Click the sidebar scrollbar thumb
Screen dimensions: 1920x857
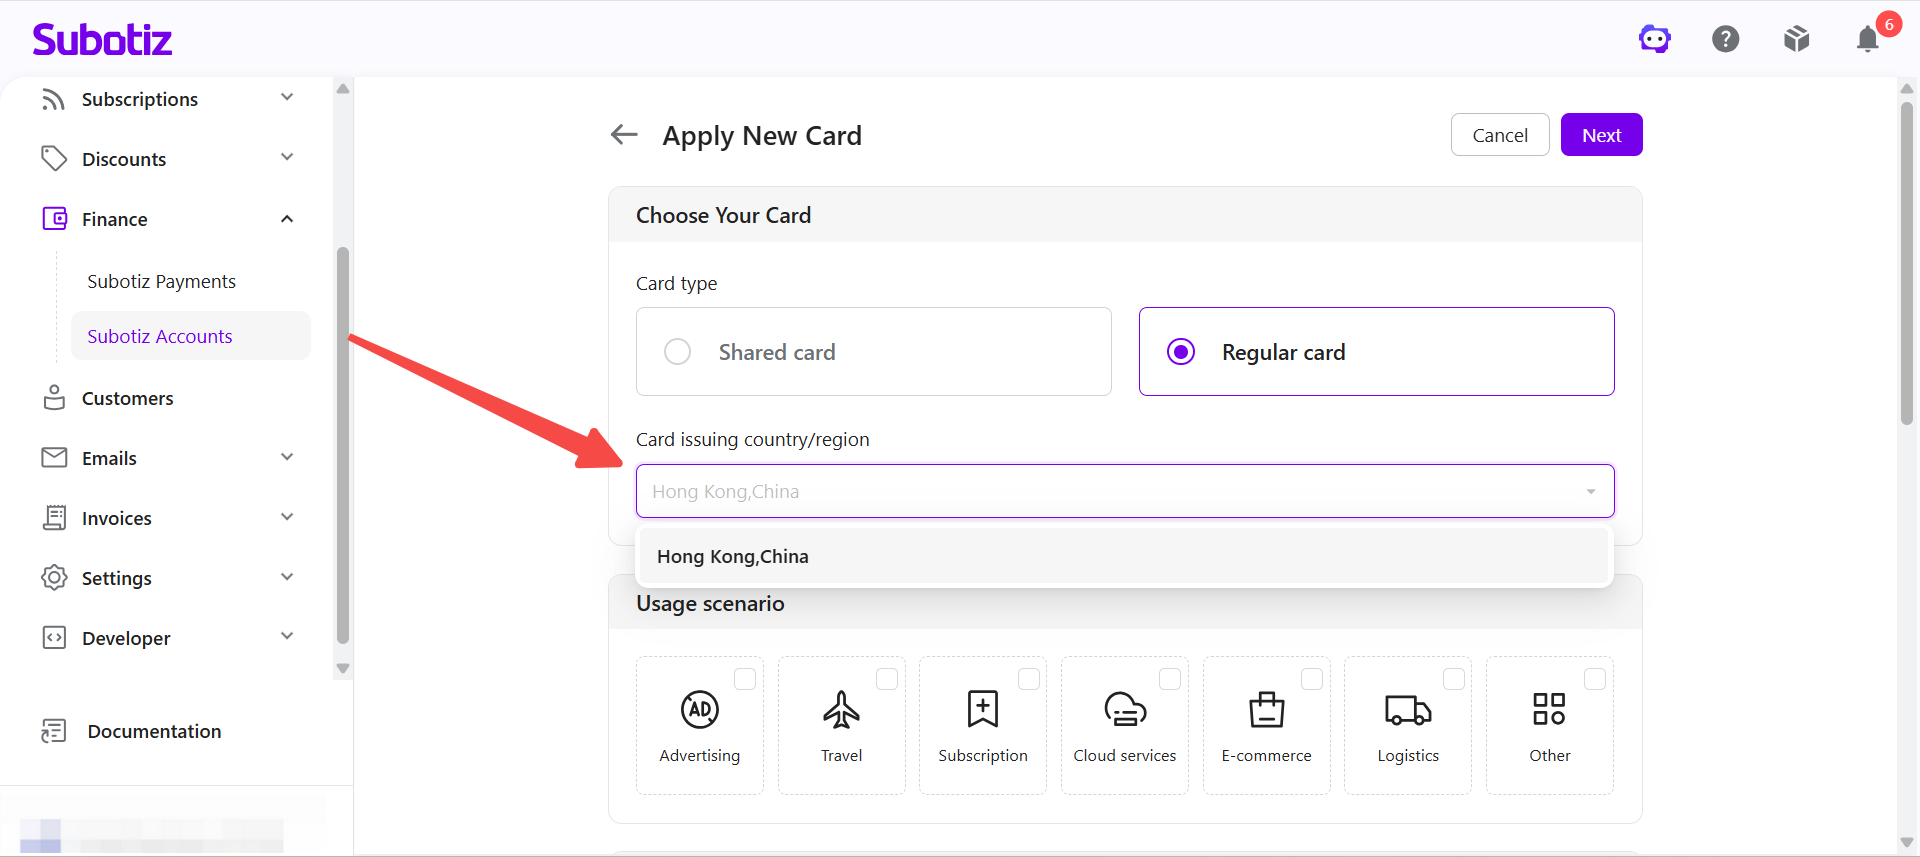click(343, 445)
